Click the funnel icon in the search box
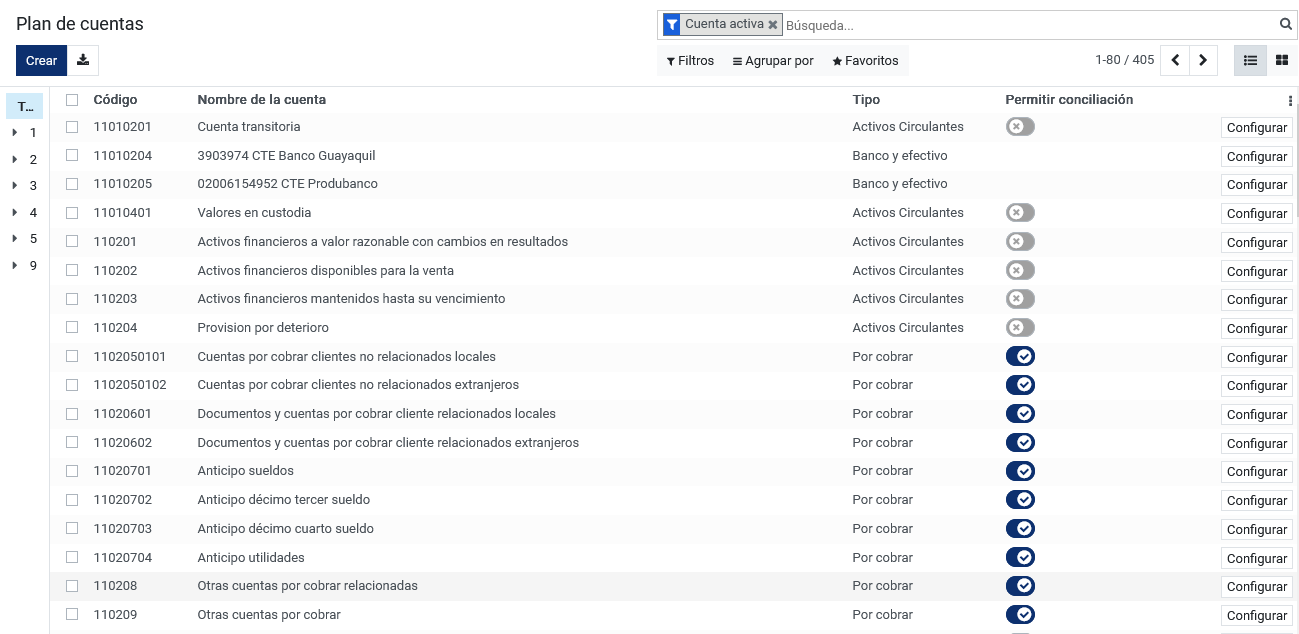 coord(671,25)
